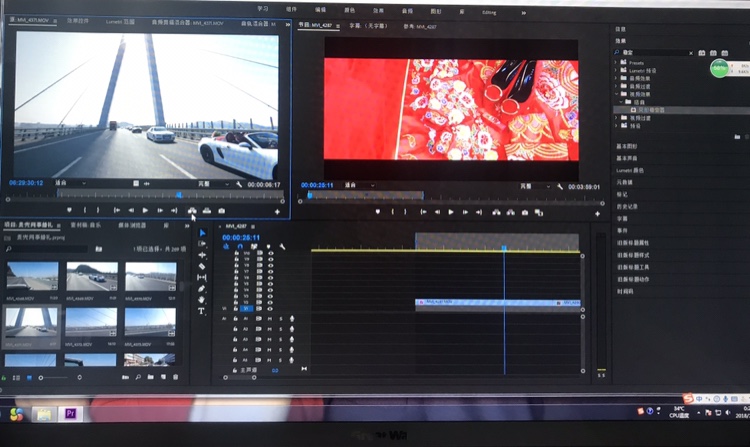Select the Slip tool
750x447 pixels.
[x=202, y=277]
